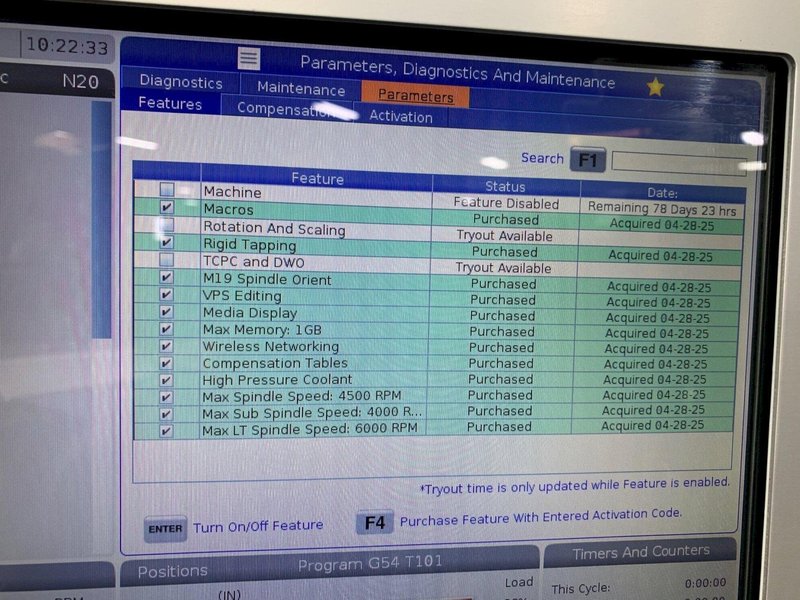This screenshot has height=600, width=800.
Task: Toggle the High Pressure Coolant checkbox
Action: tap(166, 380)
